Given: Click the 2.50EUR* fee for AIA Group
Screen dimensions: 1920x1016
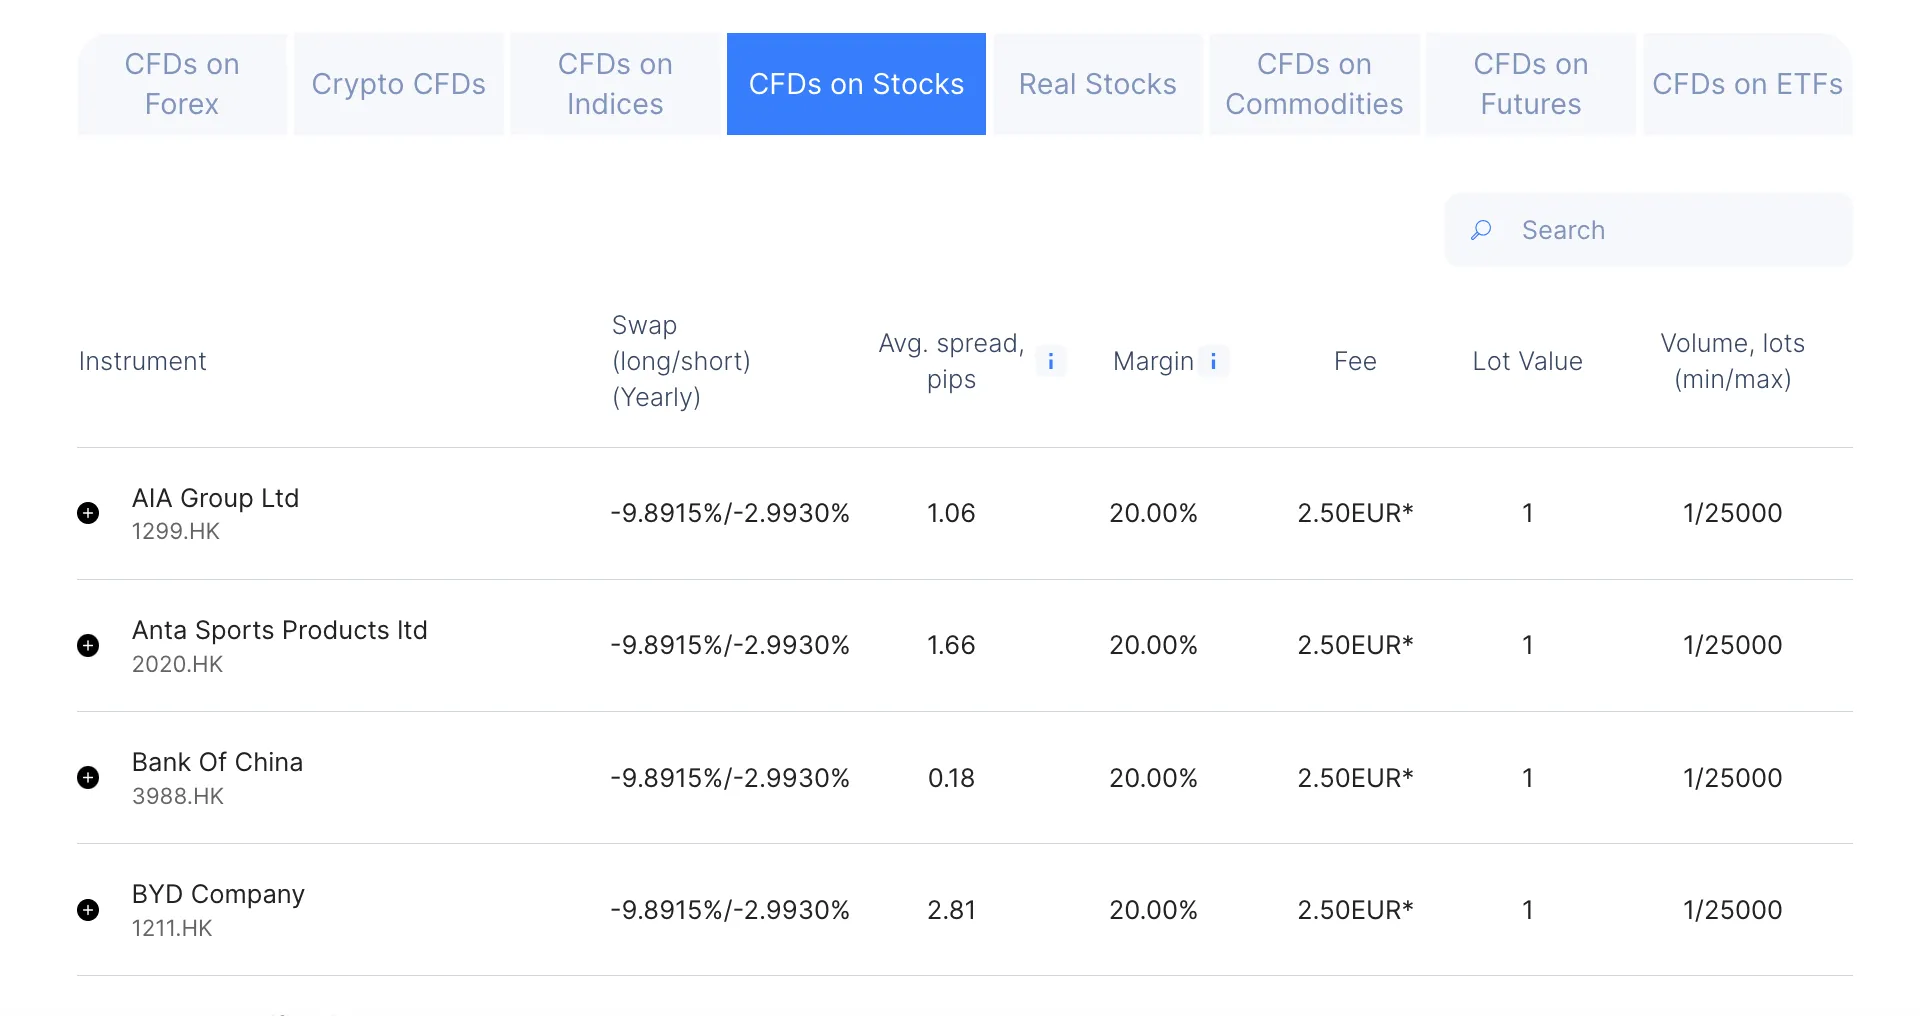Looking at the screenshot, I should (x=1355, y=513).
